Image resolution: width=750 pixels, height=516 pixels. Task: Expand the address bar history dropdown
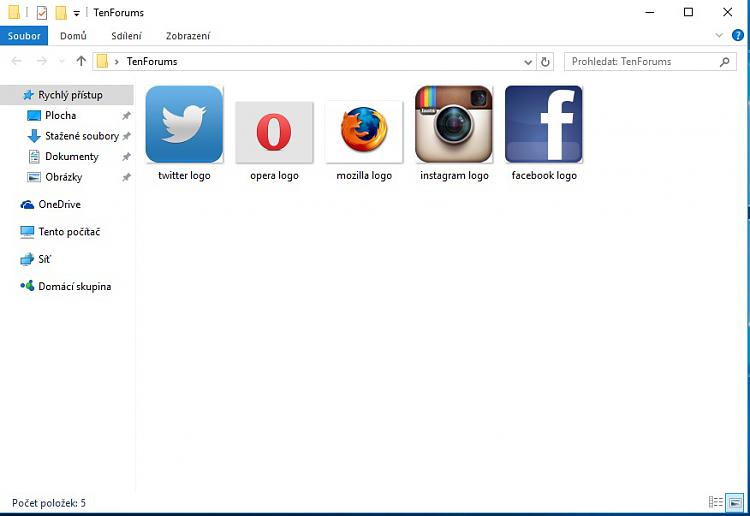coord(528,62)
